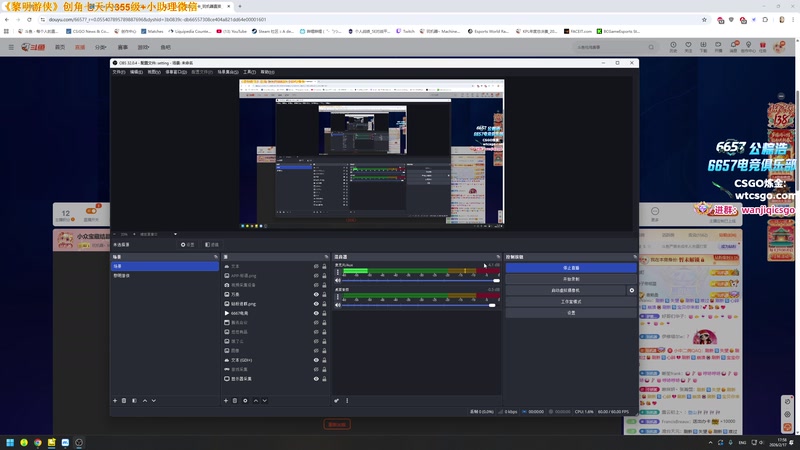Toggle visibility of 6667电竞 source

[x=316, y=313]
